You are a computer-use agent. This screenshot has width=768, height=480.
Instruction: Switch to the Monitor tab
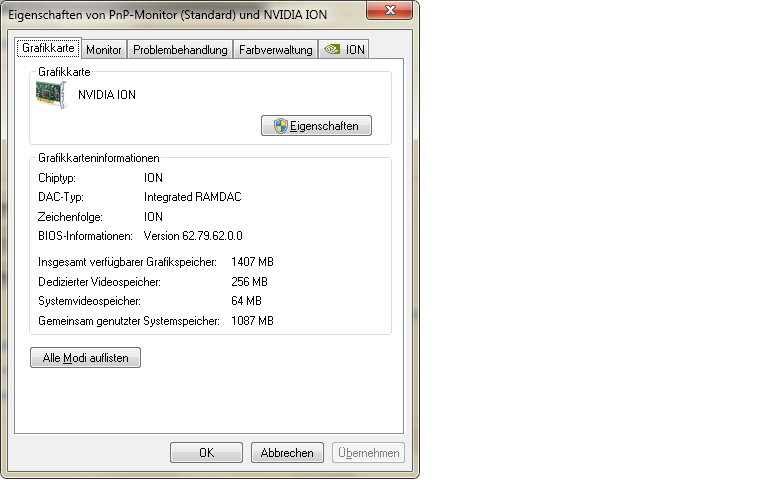click(x=104, y=49)
